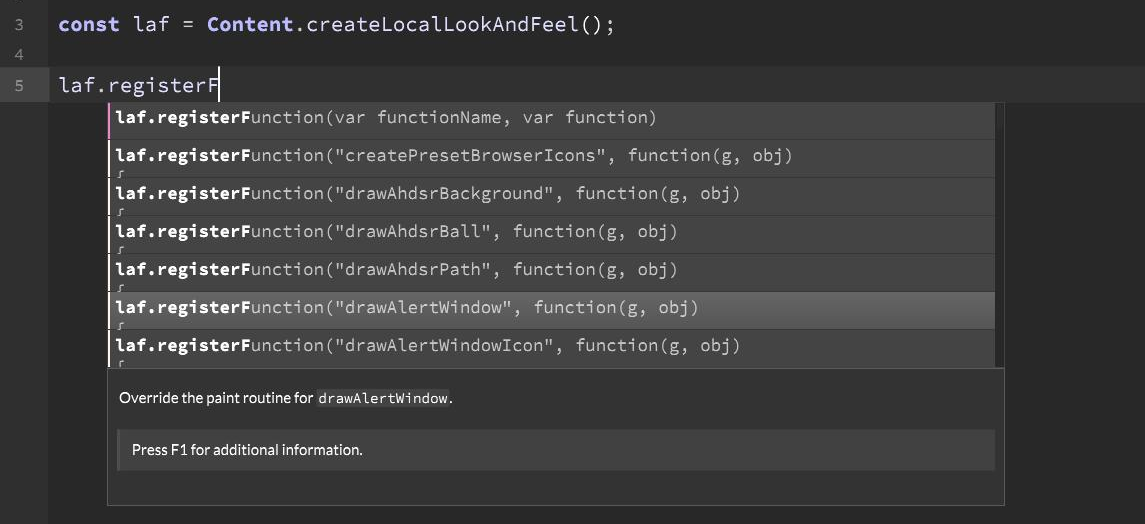1145x524 pixels.
Task: Click the Override the paint routine description text
Action: point(216,398)
